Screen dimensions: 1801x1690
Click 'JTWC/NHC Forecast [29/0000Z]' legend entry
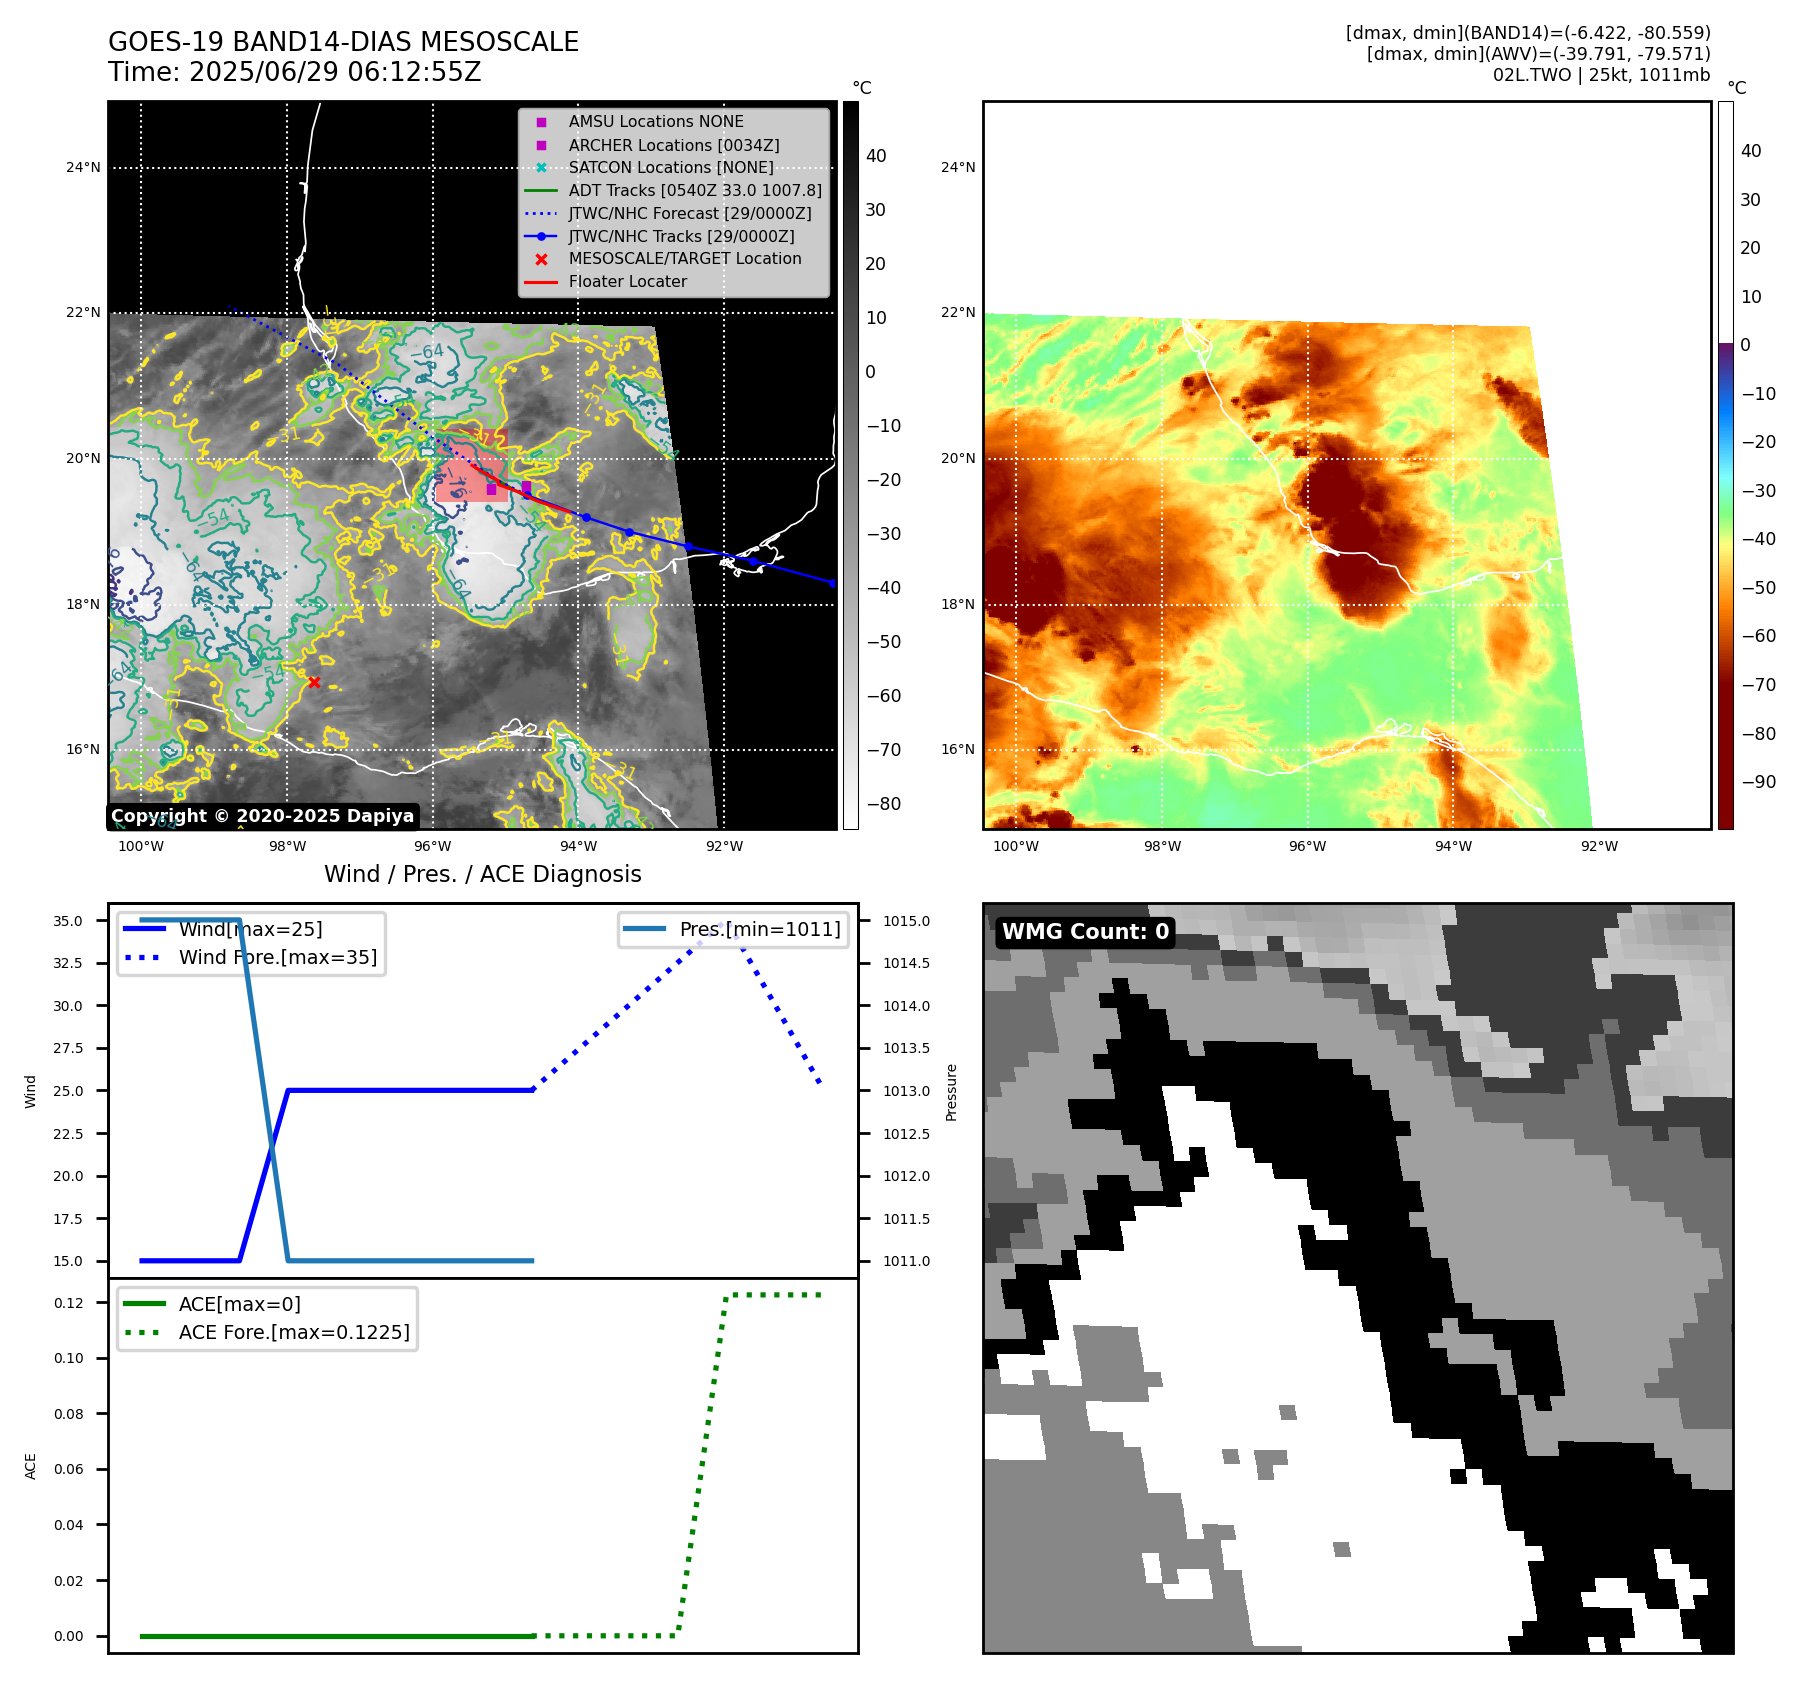(690, 213)
